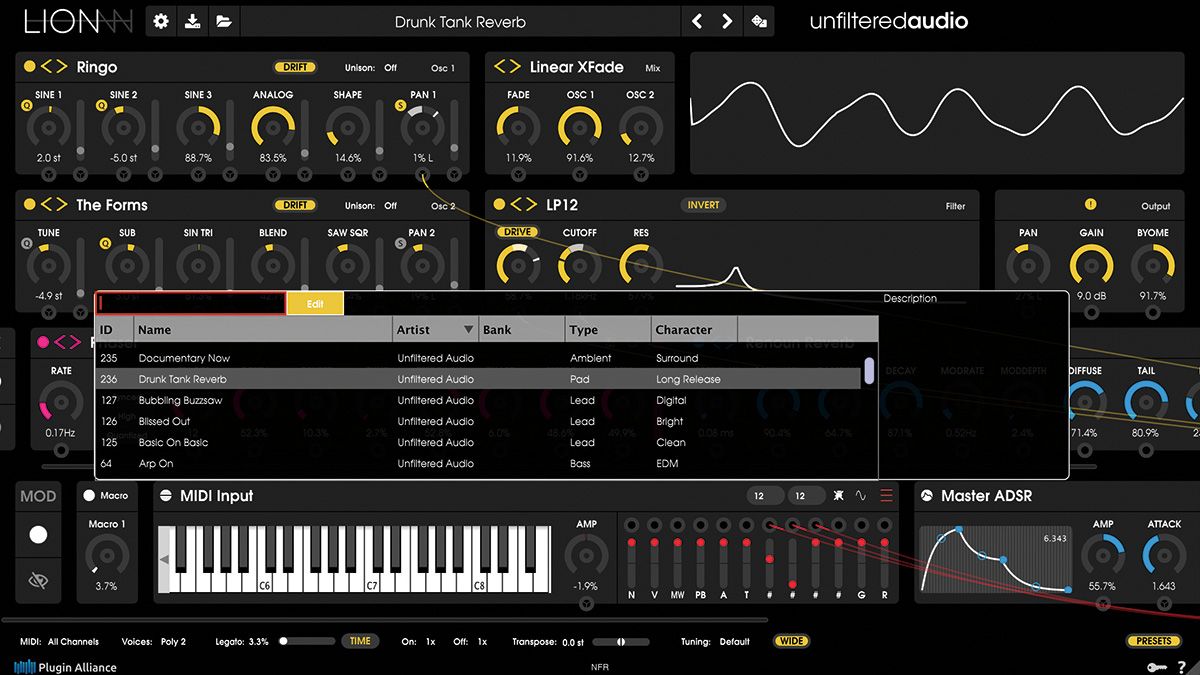
Task: Click the output warning indicator icon
Action: click(x=1090, y=205)
